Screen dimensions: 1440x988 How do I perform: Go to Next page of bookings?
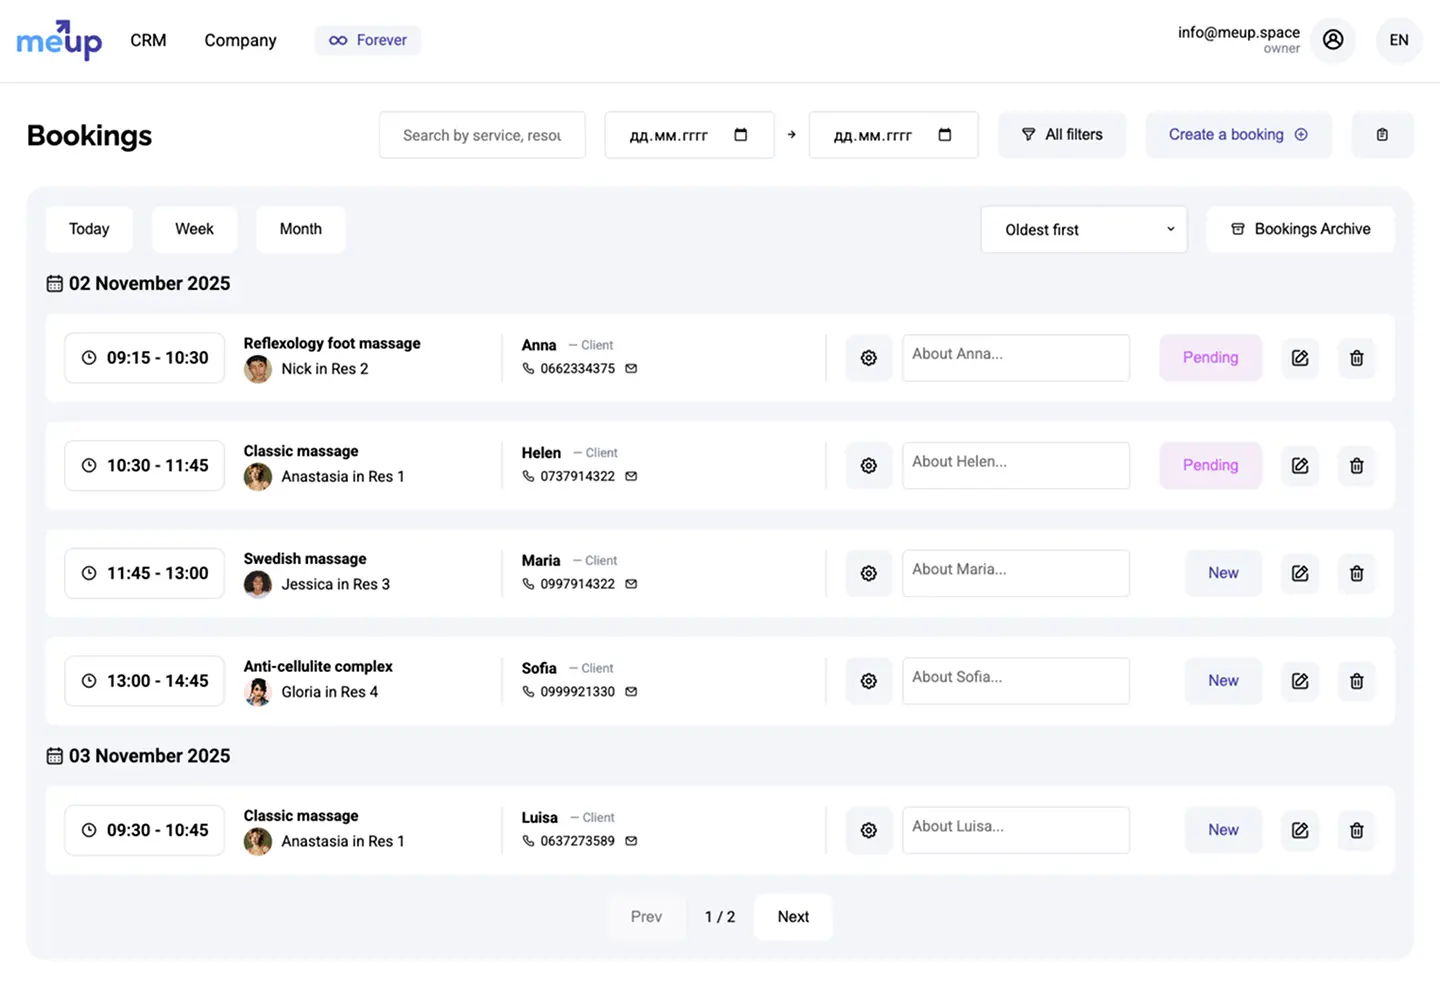tap(792, 917)
